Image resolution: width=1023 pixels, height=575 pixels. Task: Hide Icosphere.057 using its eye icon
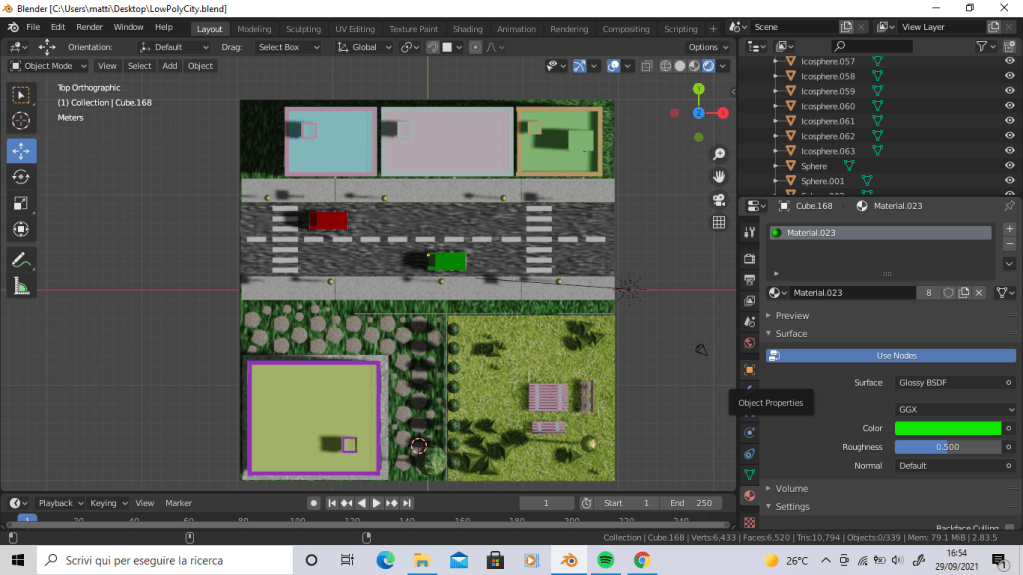(x=1009, y=61)
